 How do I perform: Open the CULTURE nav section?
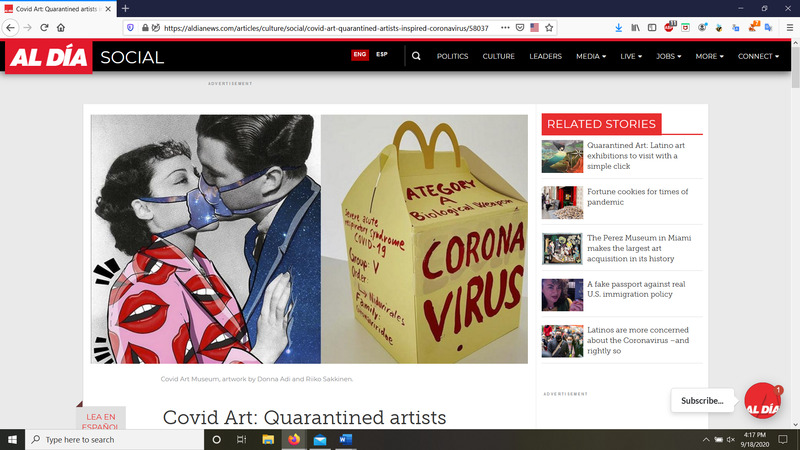coord(498,56)
